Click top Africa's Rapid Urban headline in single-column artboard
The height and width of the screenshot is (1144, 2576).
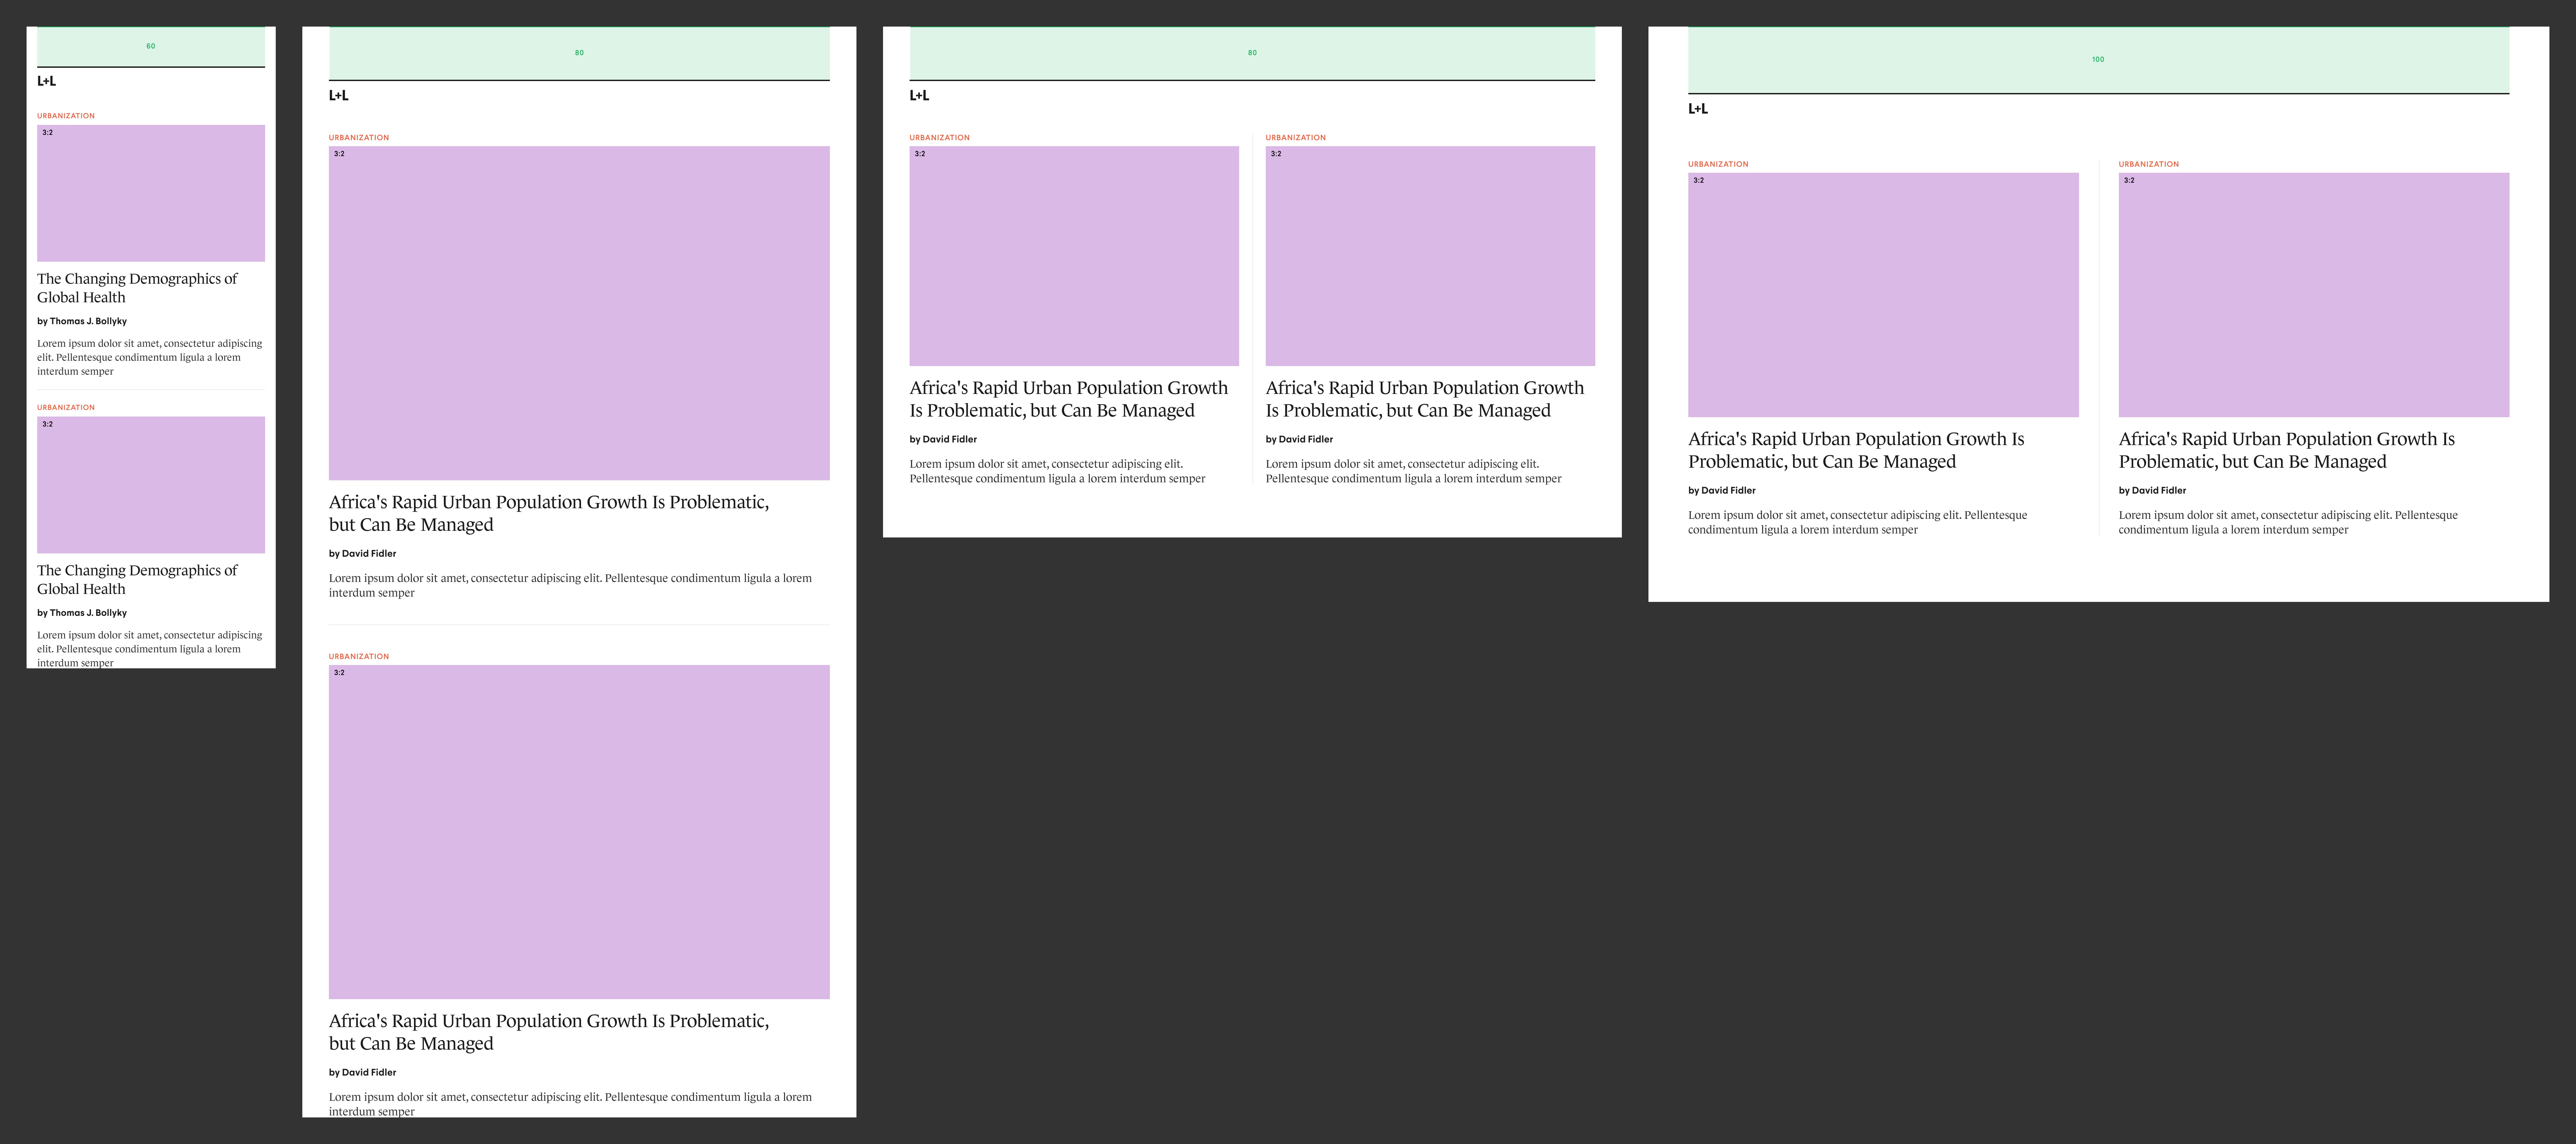[549, 513]
